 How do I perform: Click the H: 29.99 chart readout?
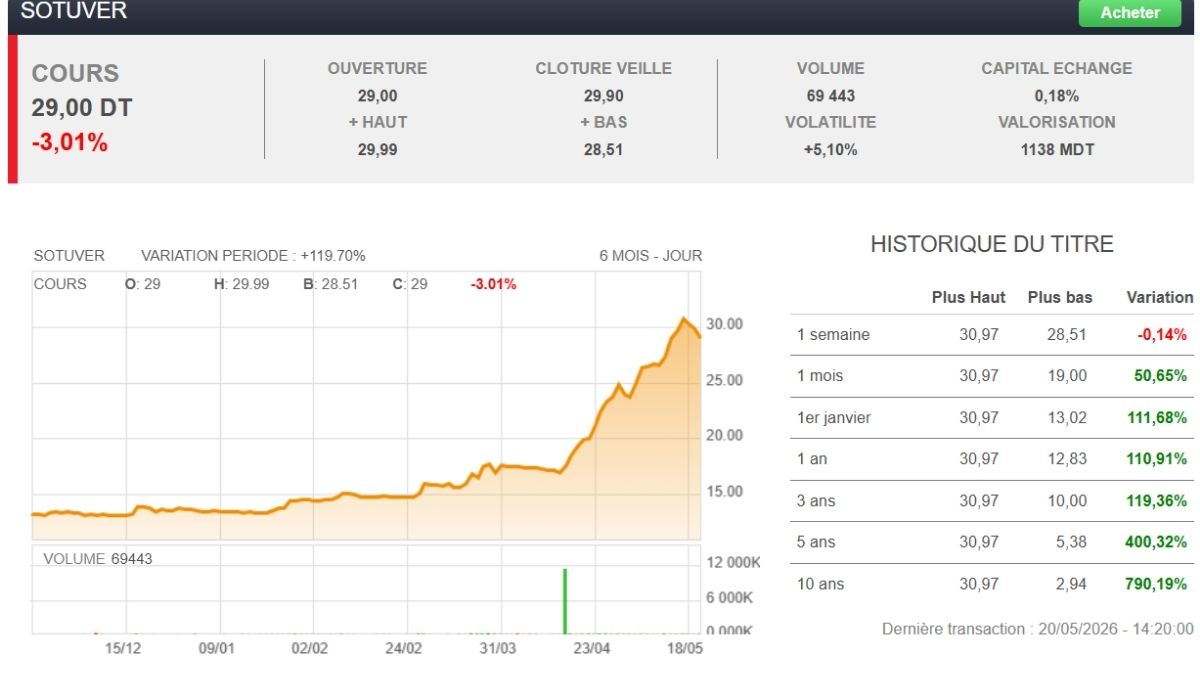(x=242, y=284)
